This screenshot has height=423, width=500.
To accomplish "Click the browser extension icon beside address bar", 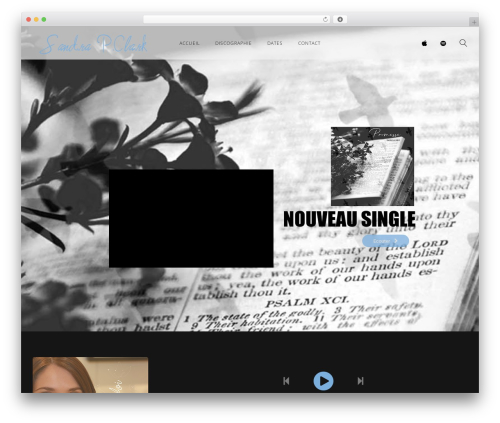I will pos(340,20).
